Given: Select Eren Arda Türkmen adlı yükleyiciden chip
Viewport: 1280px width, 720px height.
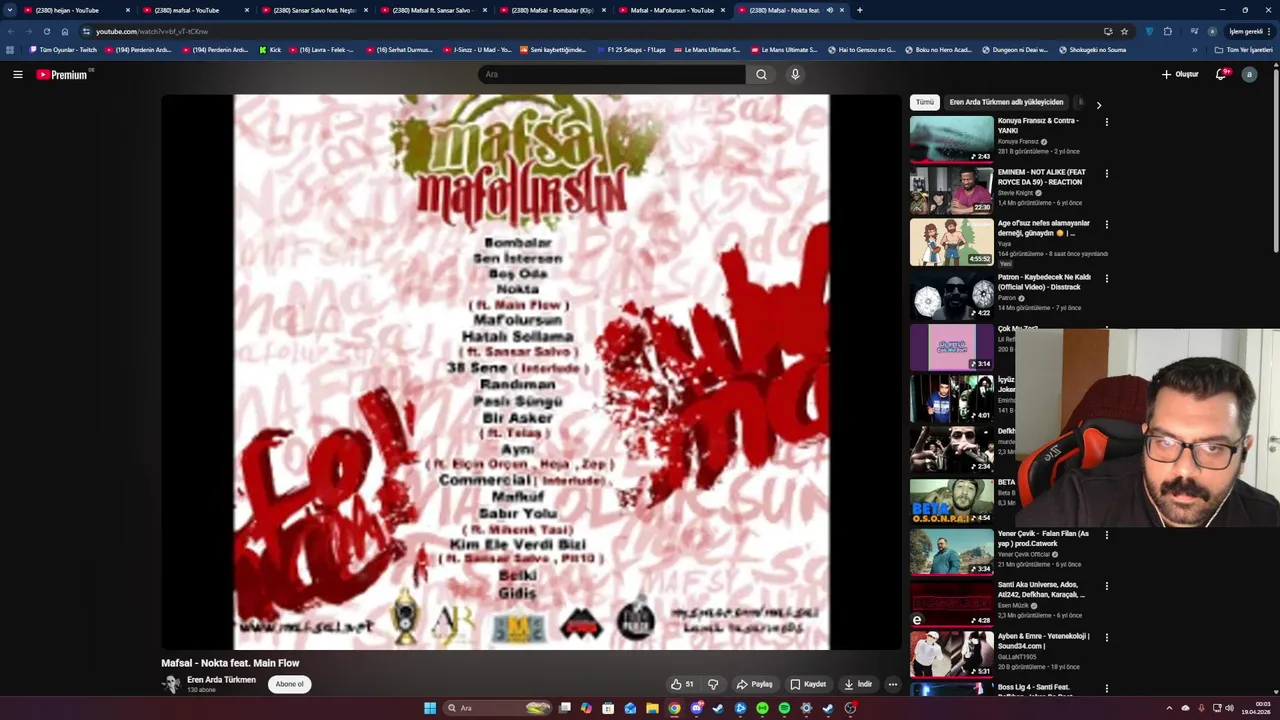Looking at the screenshot, I should pos(1006,102).
